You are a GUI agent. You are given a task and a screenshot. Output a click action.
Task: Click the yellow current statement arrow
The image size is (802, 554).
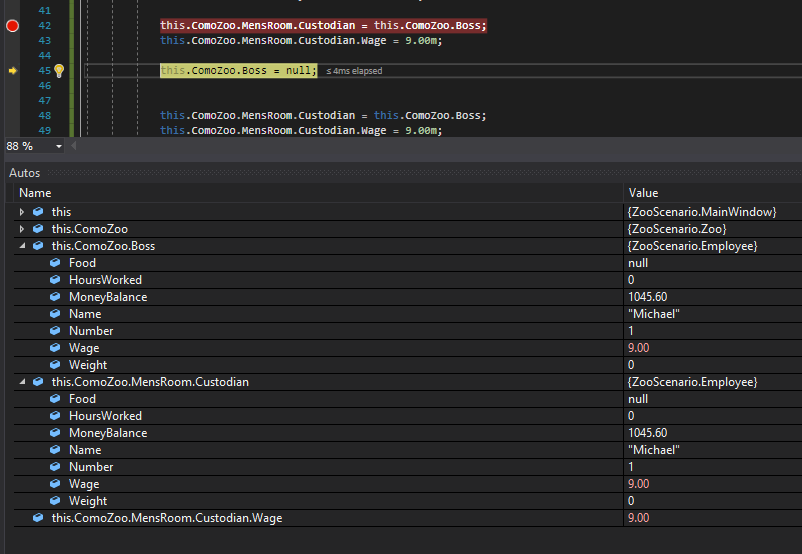13,71
